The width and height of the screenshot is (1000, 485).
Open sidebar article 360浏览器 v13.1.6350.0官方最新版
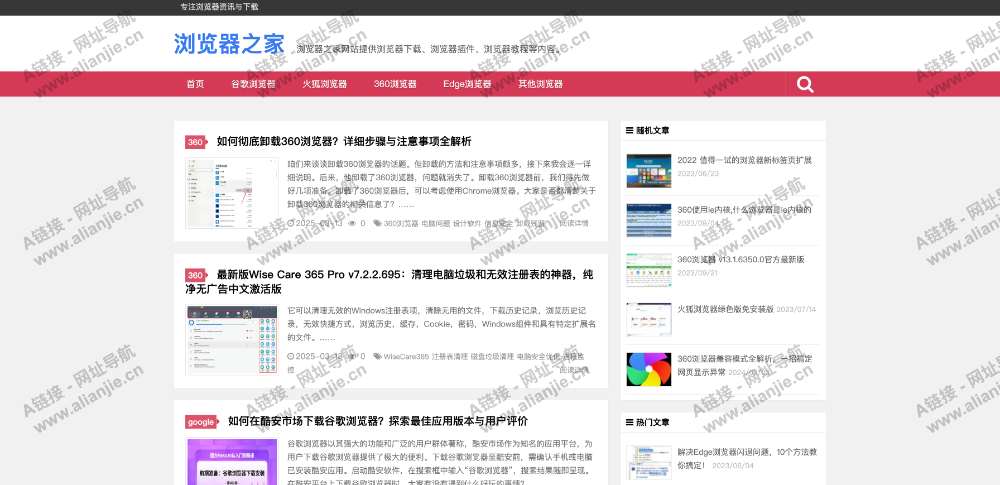click(741, 260)
